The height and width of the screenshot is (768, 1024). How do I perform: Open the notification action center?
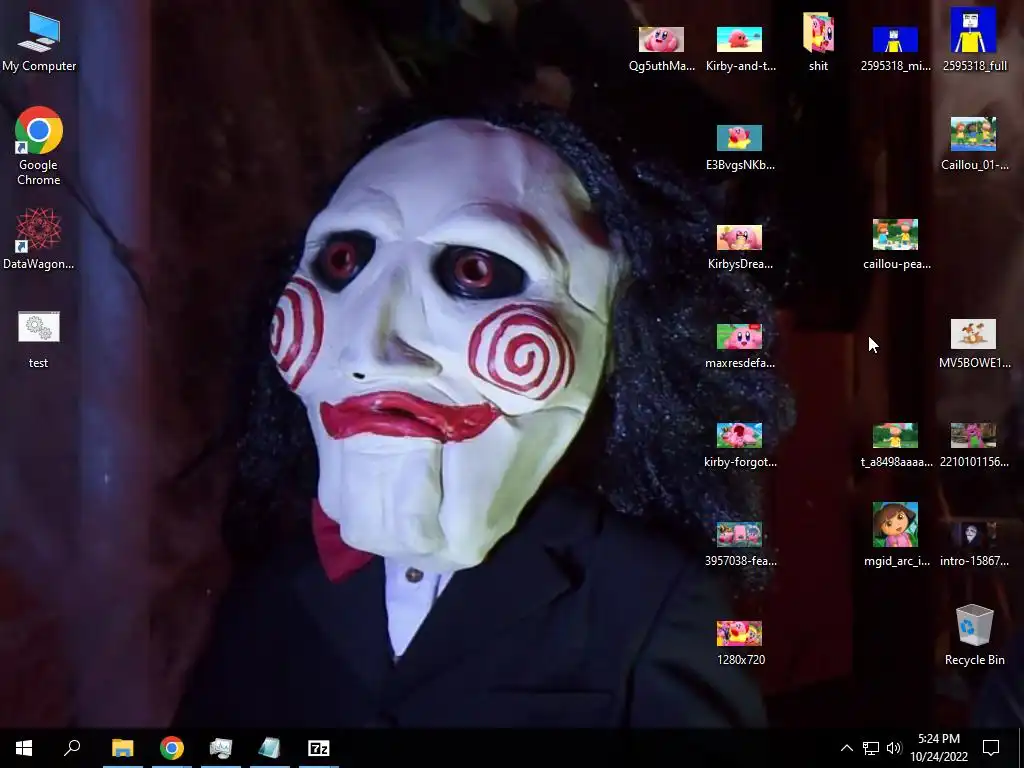[991, 748]
